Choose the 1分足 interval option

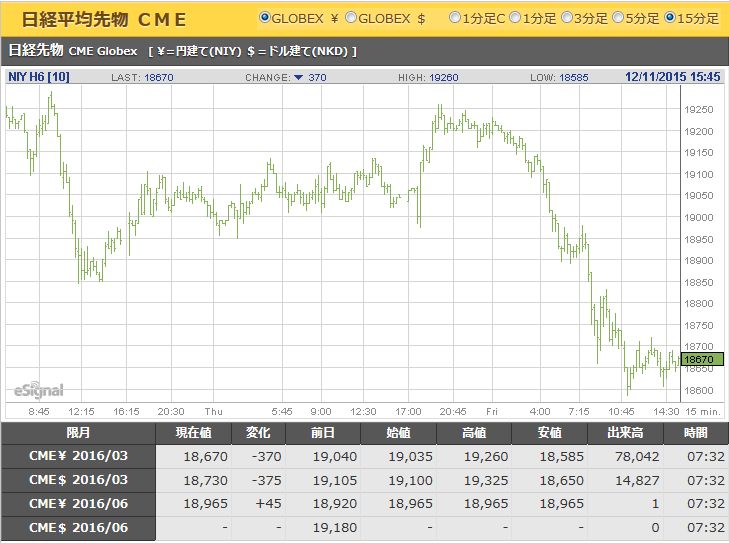click(x=513, y=18)
